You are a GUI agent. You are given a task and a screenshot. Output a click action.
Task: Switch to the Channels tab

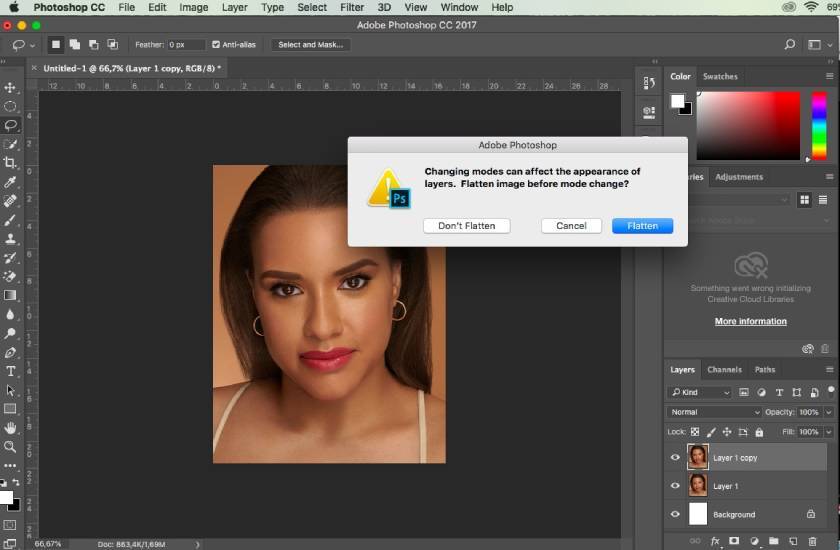point(724,369)
